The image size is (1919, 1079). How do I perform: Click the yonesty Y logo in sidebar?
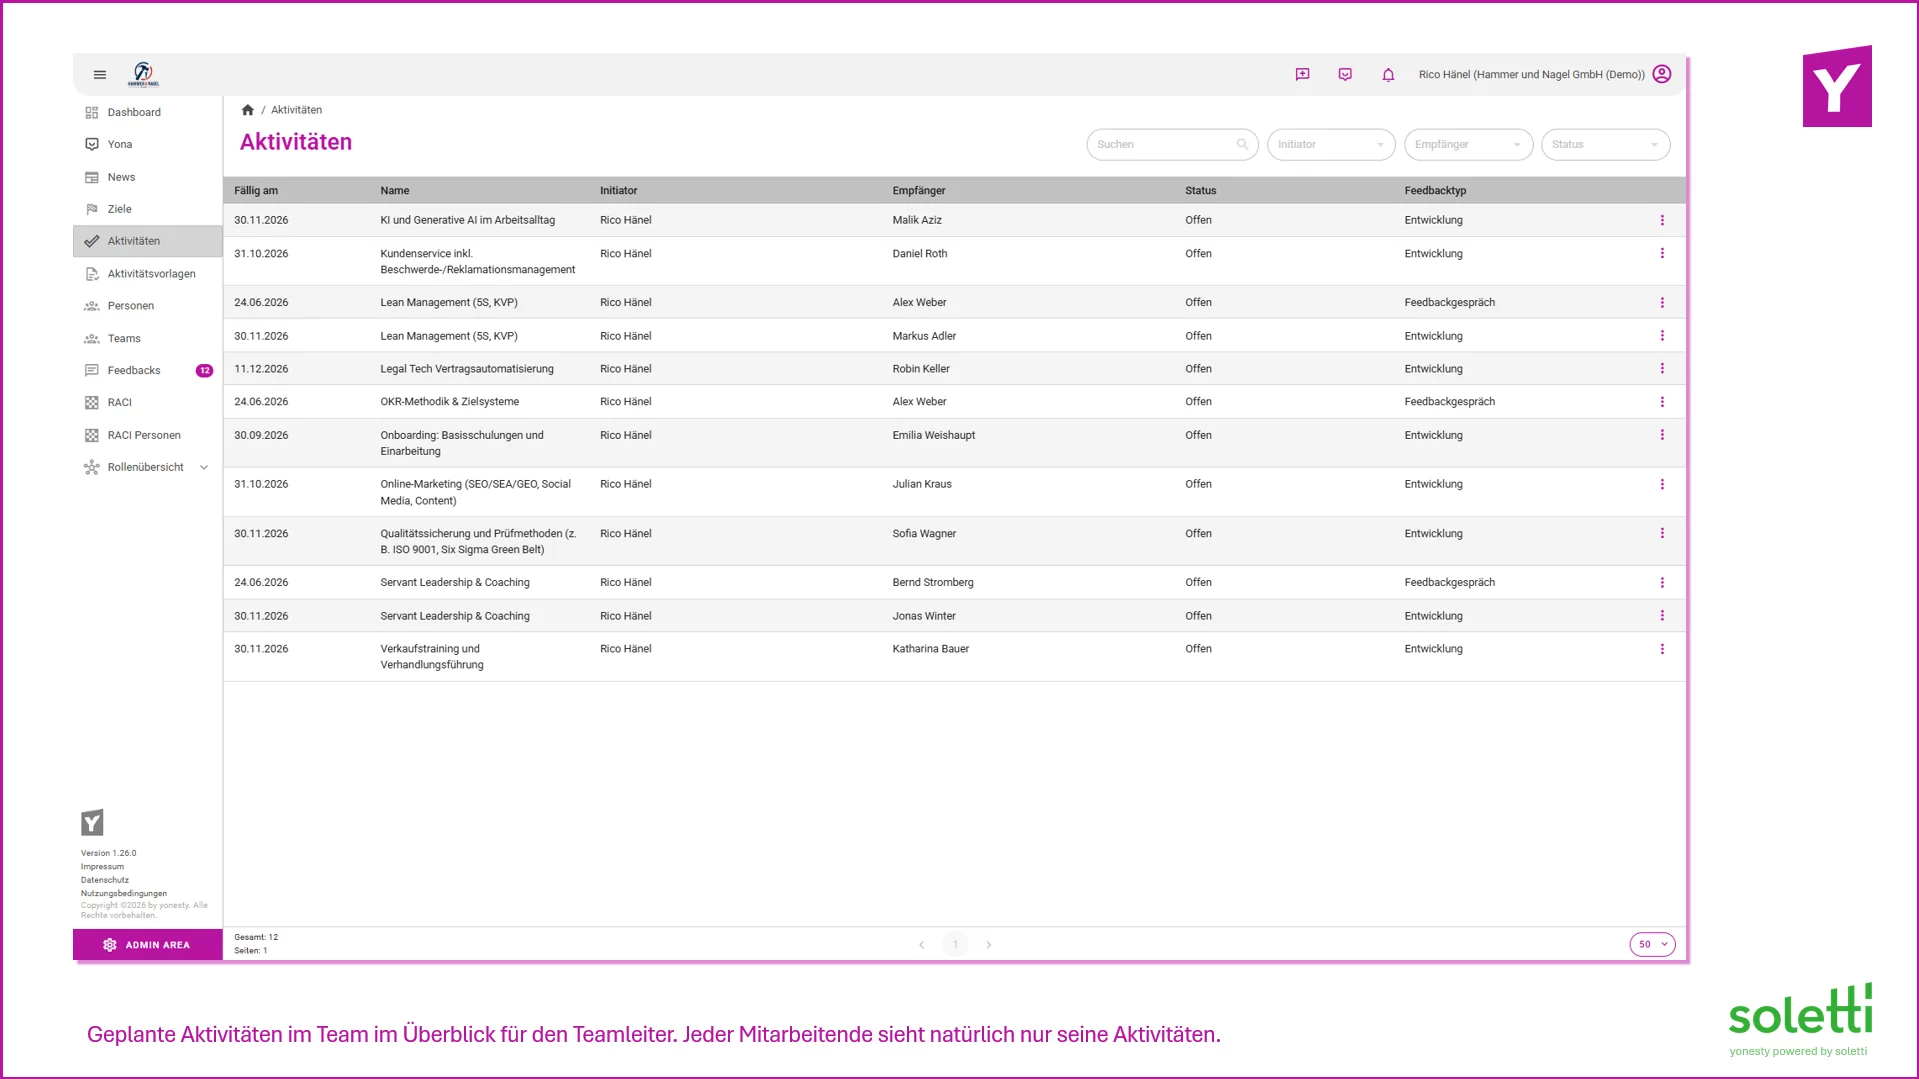pos(92,823)
